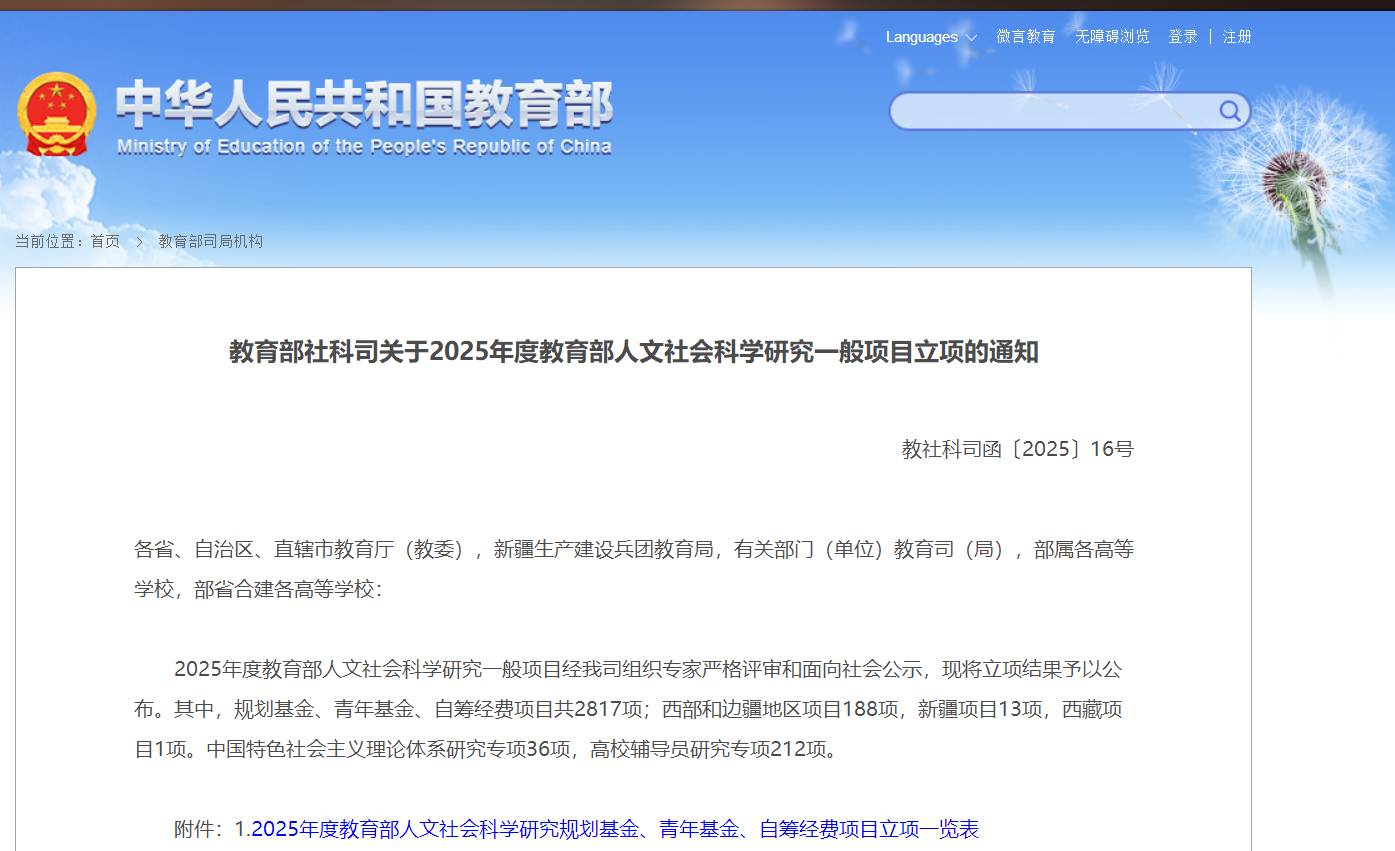The width and height of the screenshot is (1395, 851).
Task: Click the magnifying glass search icon
Action: click(1229, 111)
